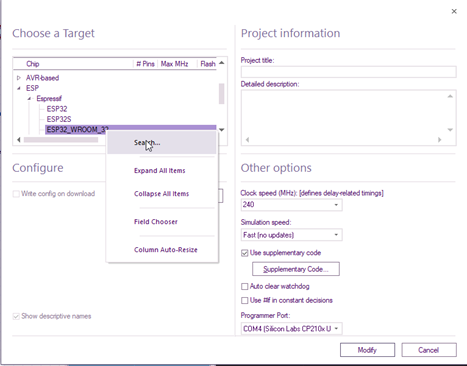Image resolution: width=467 pixels, height=366 pixels.
Task: Open the Supplementary Code... button
Action: pyautogui.click(x=296, y=269)
